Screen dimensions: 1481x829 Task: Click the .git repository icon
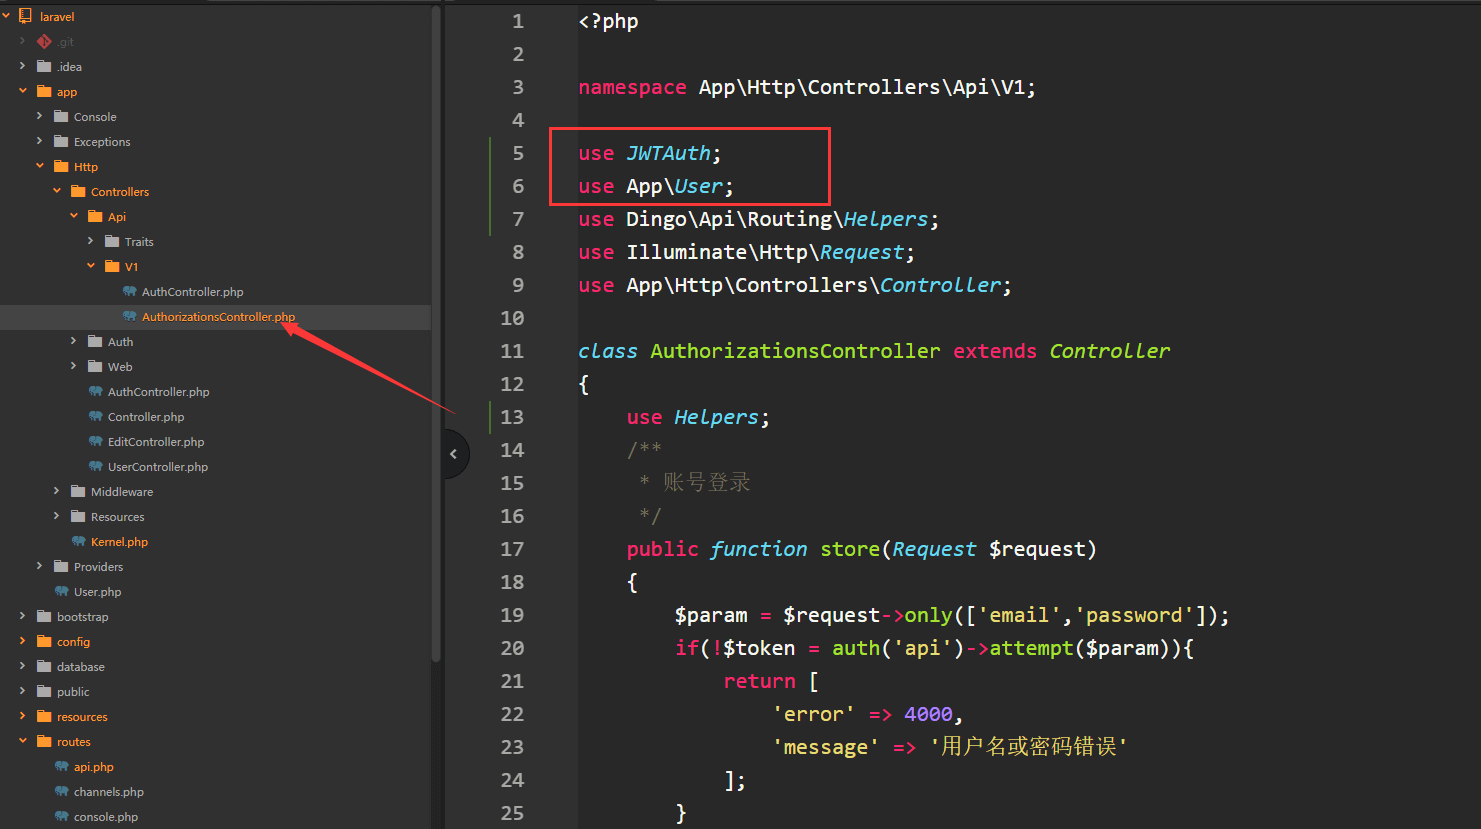[x=44, y=41]
